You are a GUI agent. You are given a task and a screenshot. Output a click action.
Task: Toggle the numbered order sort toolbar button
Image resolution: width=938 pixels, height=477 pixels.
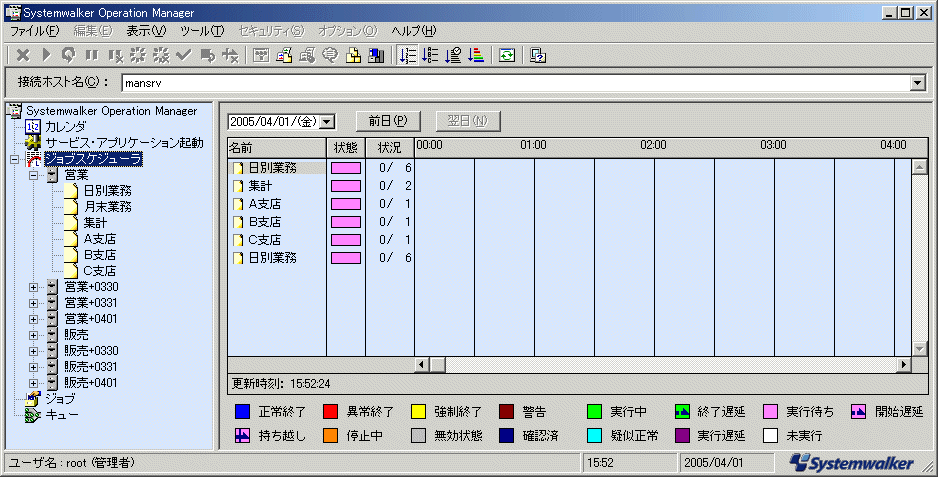tap(407, 56)
